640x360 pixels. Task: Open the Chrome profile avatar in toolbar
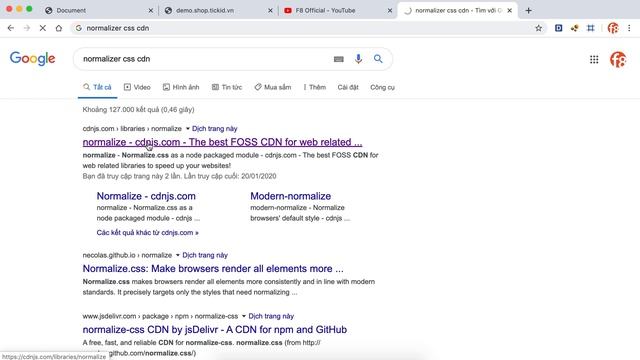pyautogui.click(x=613, y=28)
